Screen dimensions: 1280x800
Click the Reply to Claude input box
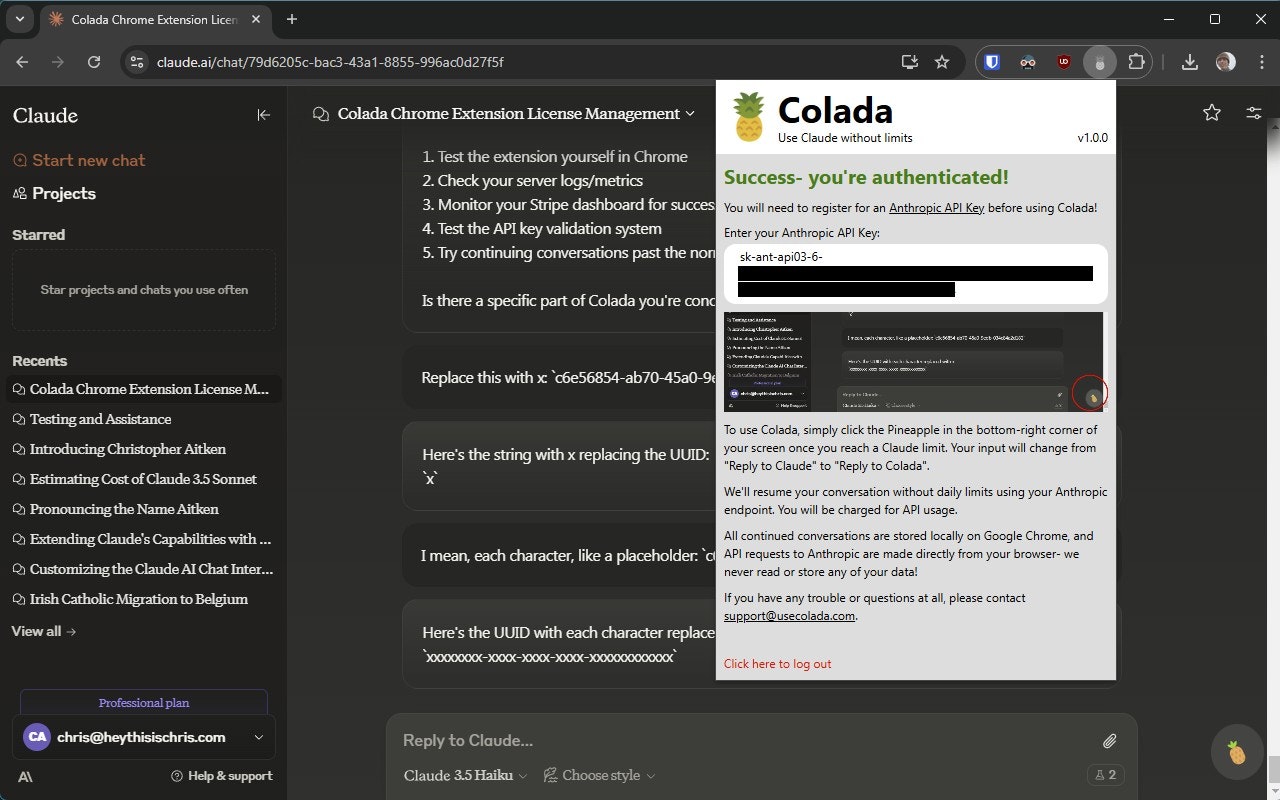point(745,741)
